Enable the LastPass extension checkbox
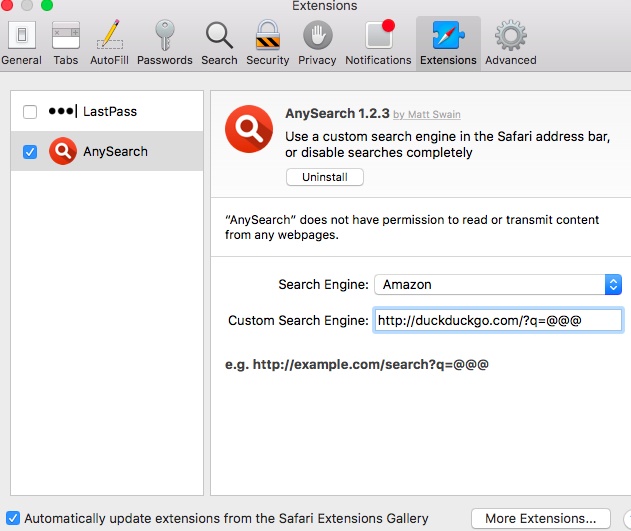The height and width of the screenshot is (531, 631). point(30,111)
